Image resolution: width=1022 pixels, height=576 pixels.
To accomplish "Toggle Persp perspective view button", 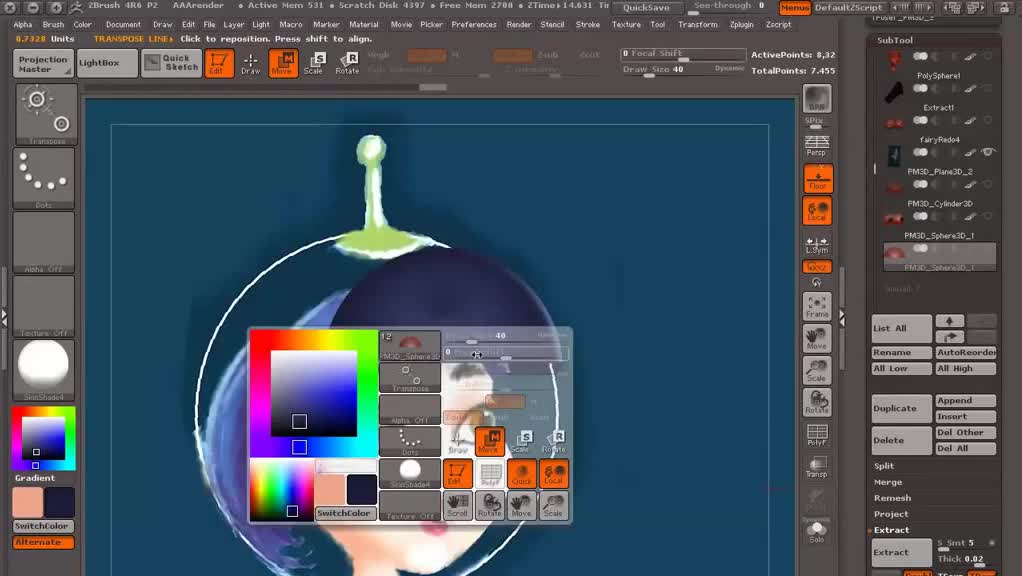I will [x=817, y=146].
